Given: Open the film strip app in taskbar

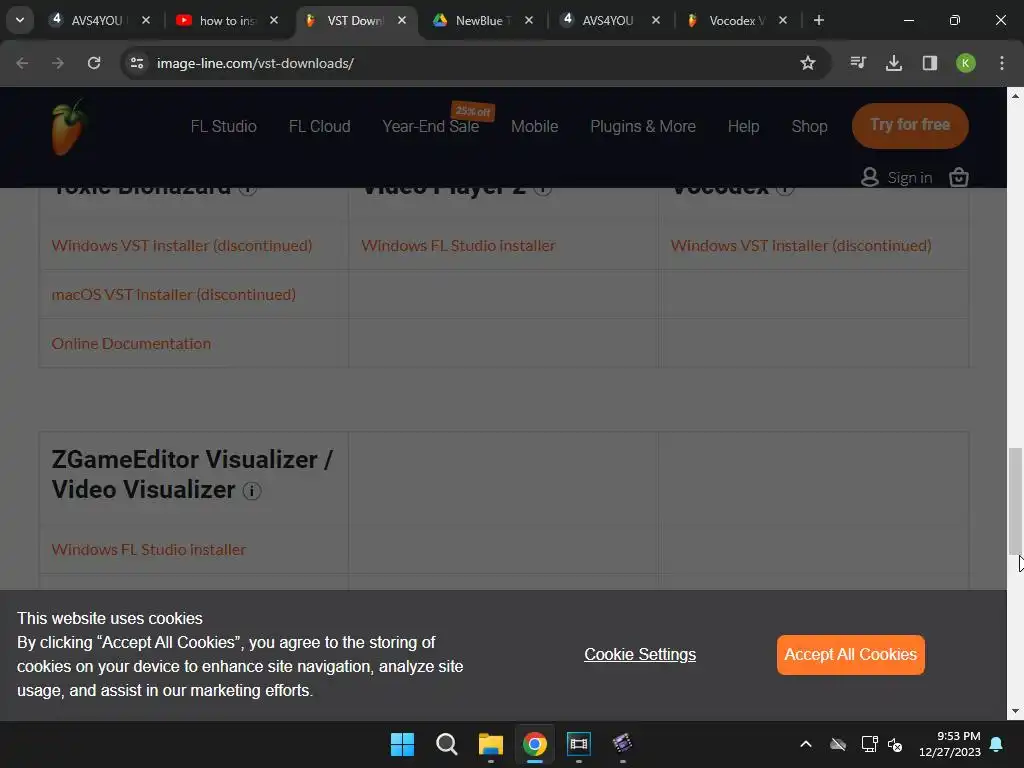Looking at the screenshot, I should point(579,744).
